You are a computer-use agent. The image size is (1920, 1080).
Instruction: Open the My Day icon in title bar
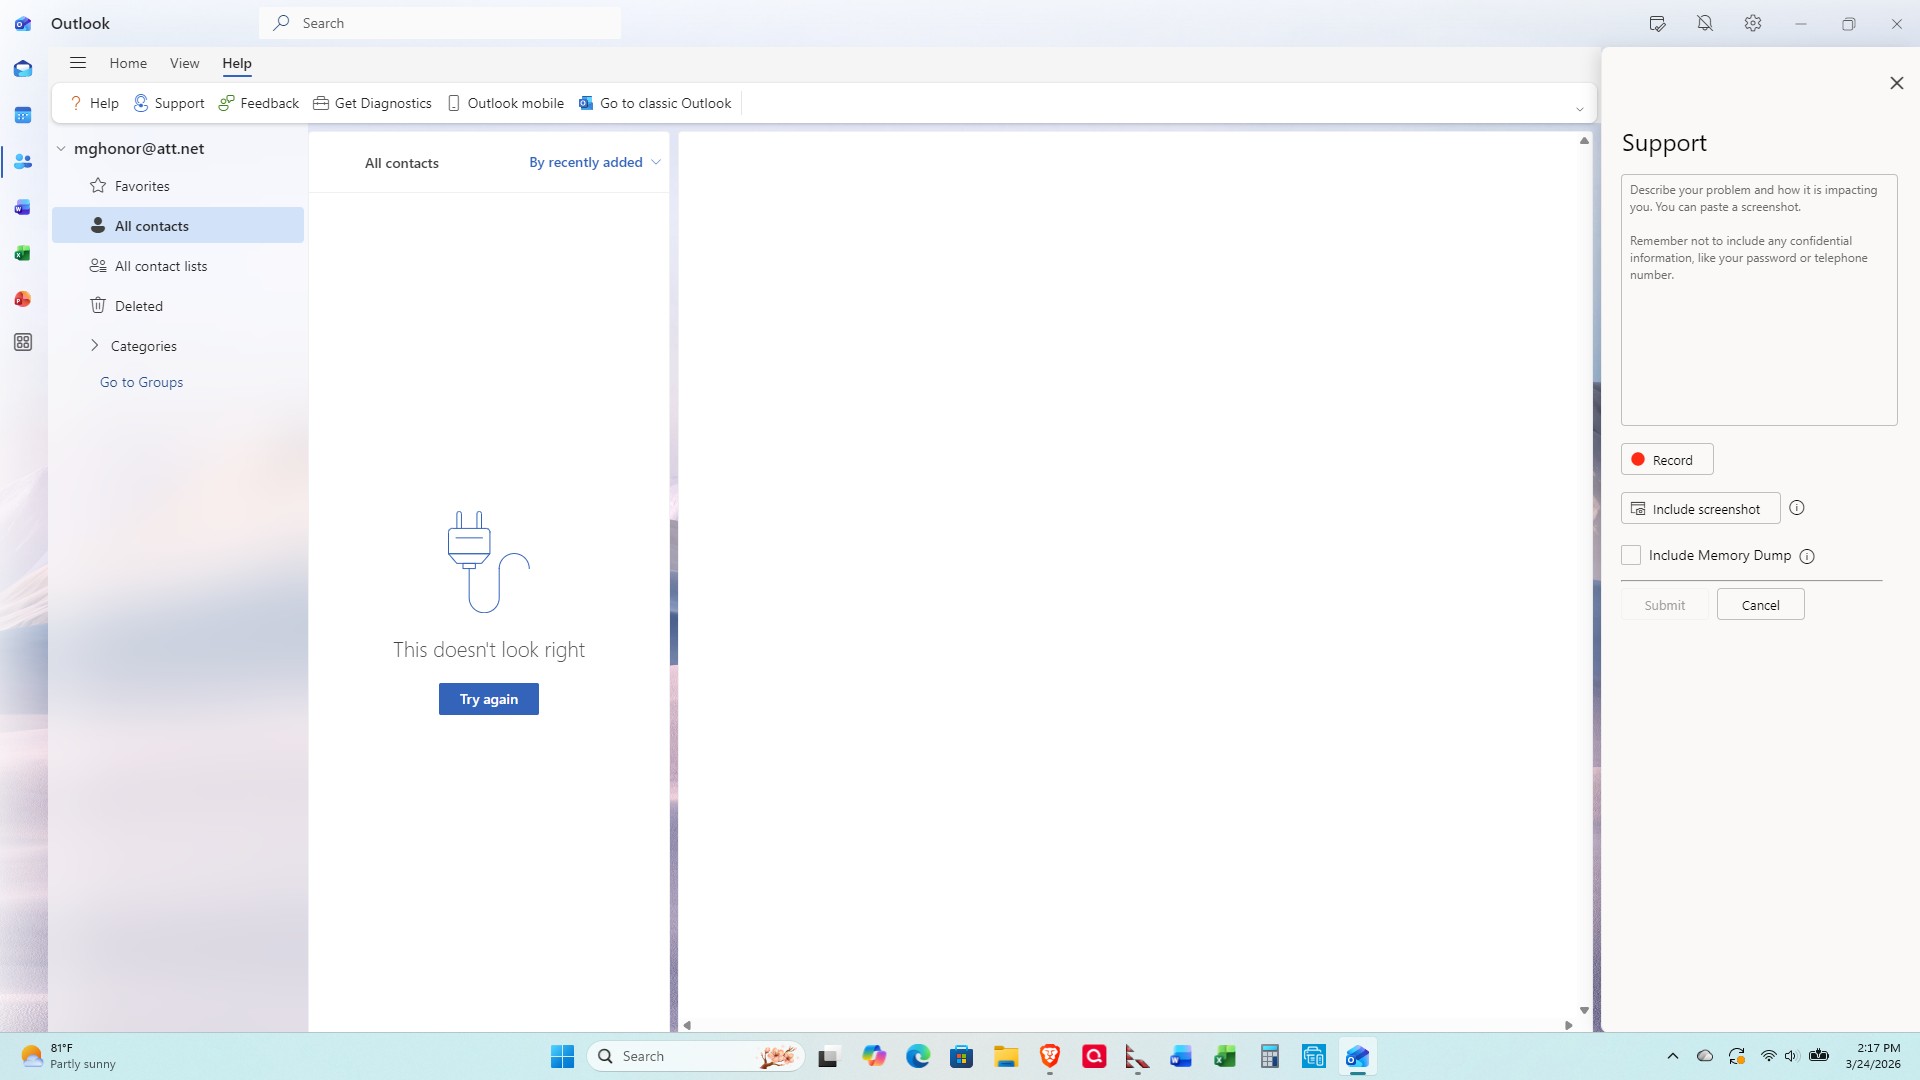click(x=1657, y=23)
